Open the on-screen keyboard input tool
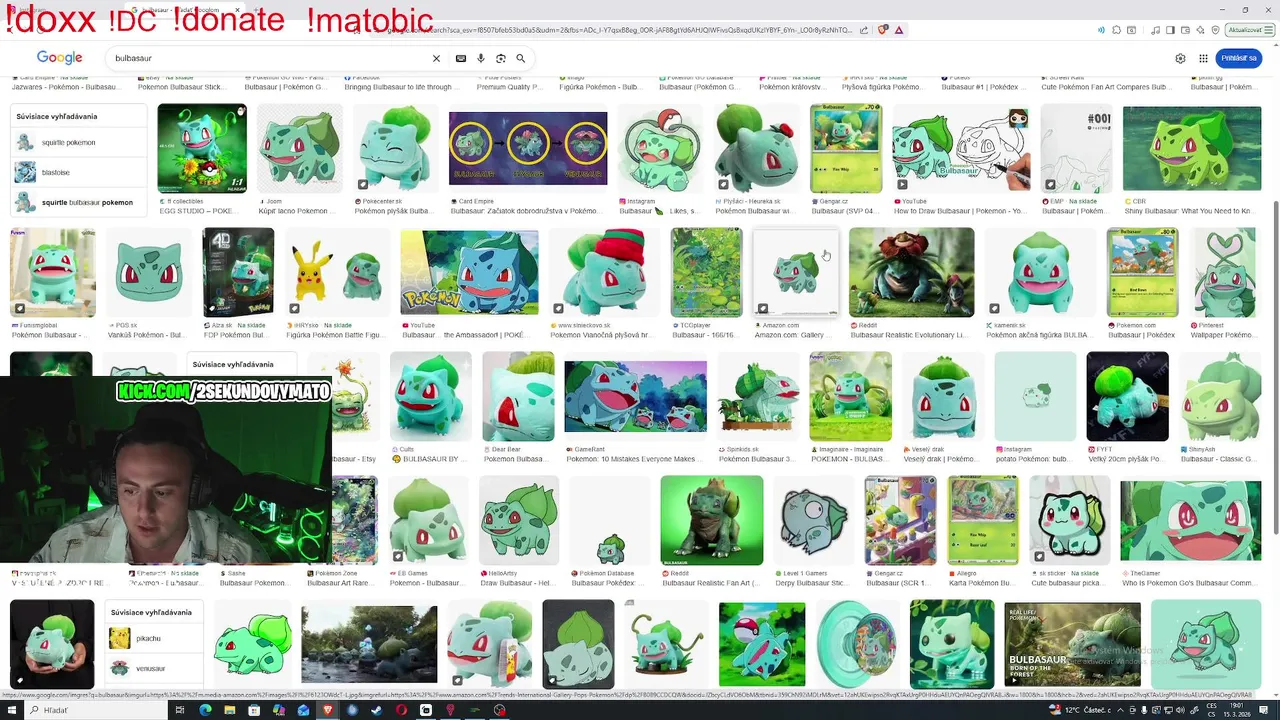This screenshot has width=1280, height=720. [460, 58]
